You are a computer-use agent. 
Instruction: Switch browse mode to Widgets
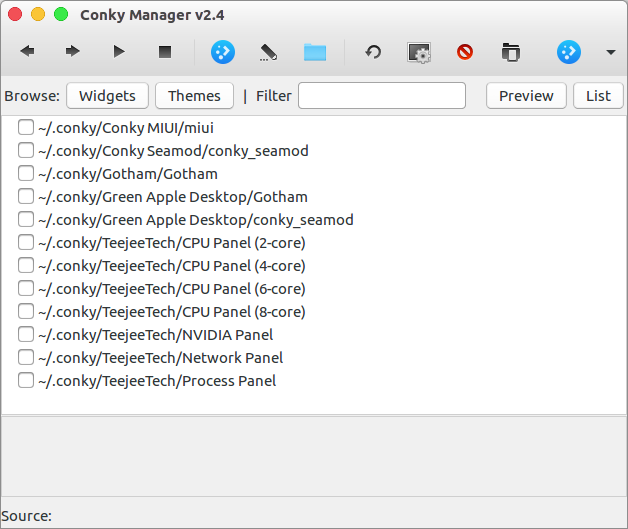click(107, 96)
